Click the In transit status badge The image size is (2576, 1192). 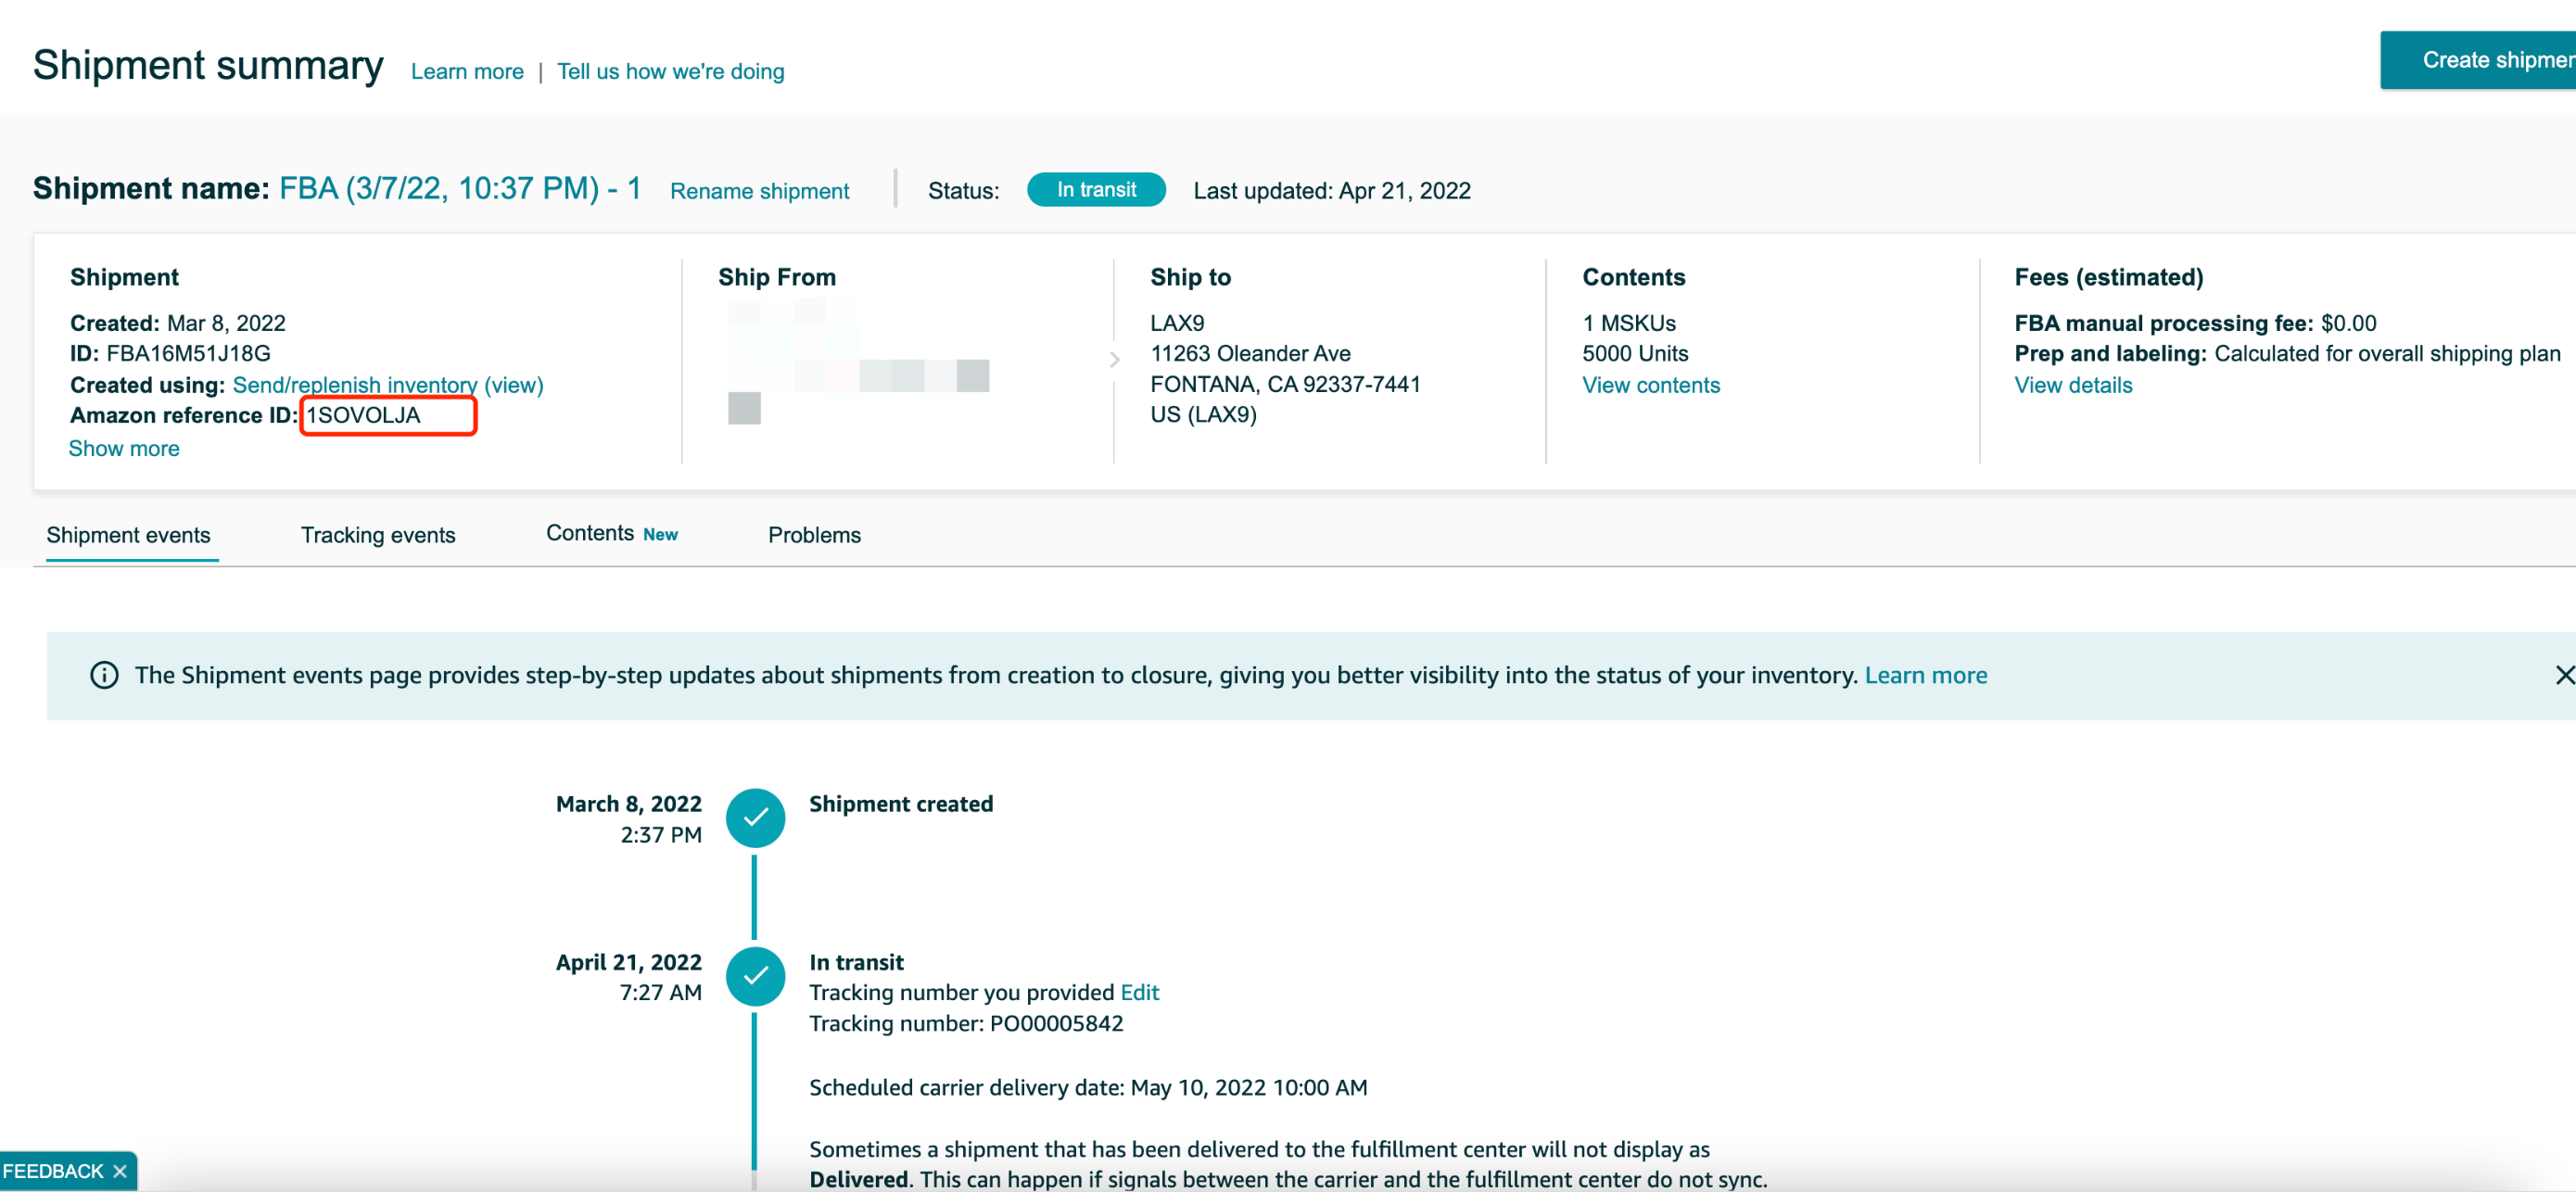1096,190
